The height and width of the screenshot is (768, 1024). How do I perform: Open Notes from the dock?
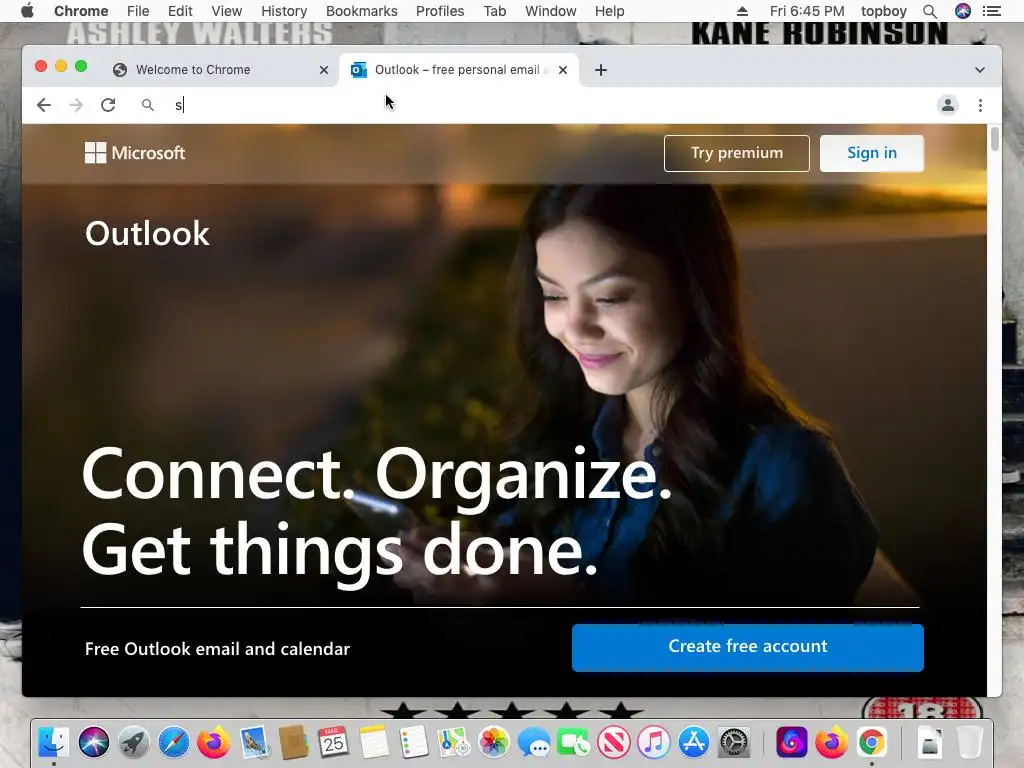pyautogui.click(x=374, y=743)
